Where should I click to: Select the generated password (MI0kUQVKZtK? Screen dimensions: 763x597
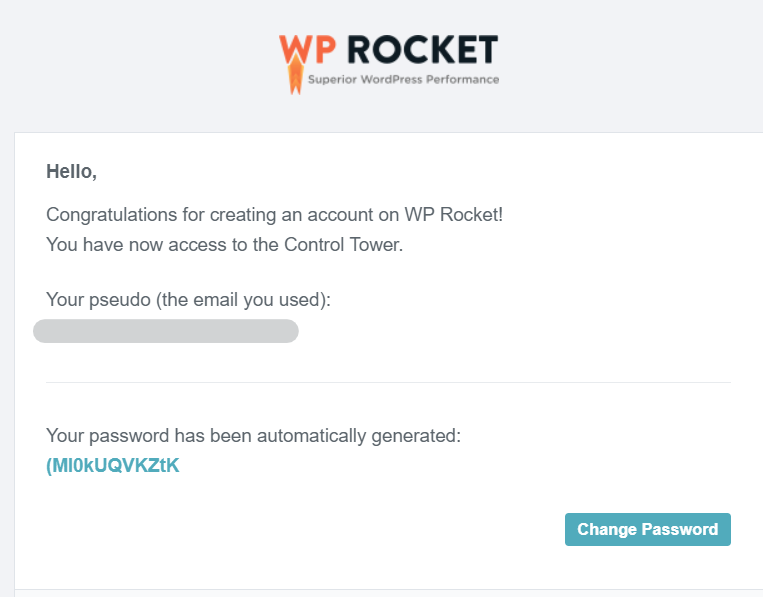coord(112,466)
